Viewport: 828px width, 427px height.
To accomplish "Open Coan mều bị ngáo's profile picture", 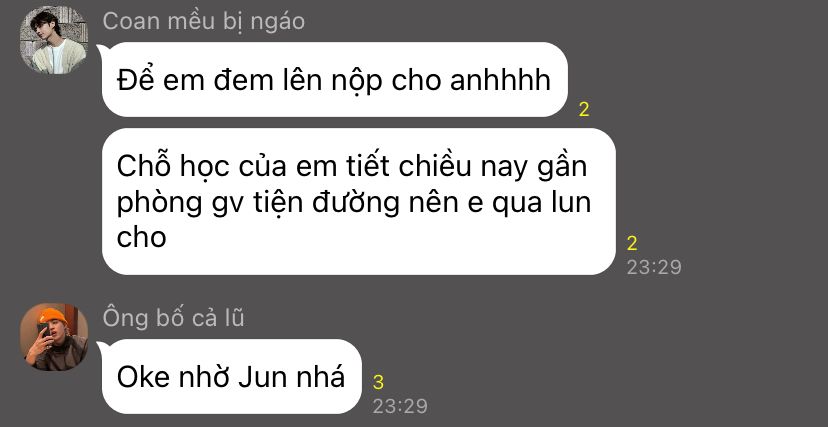I will 53,40.
